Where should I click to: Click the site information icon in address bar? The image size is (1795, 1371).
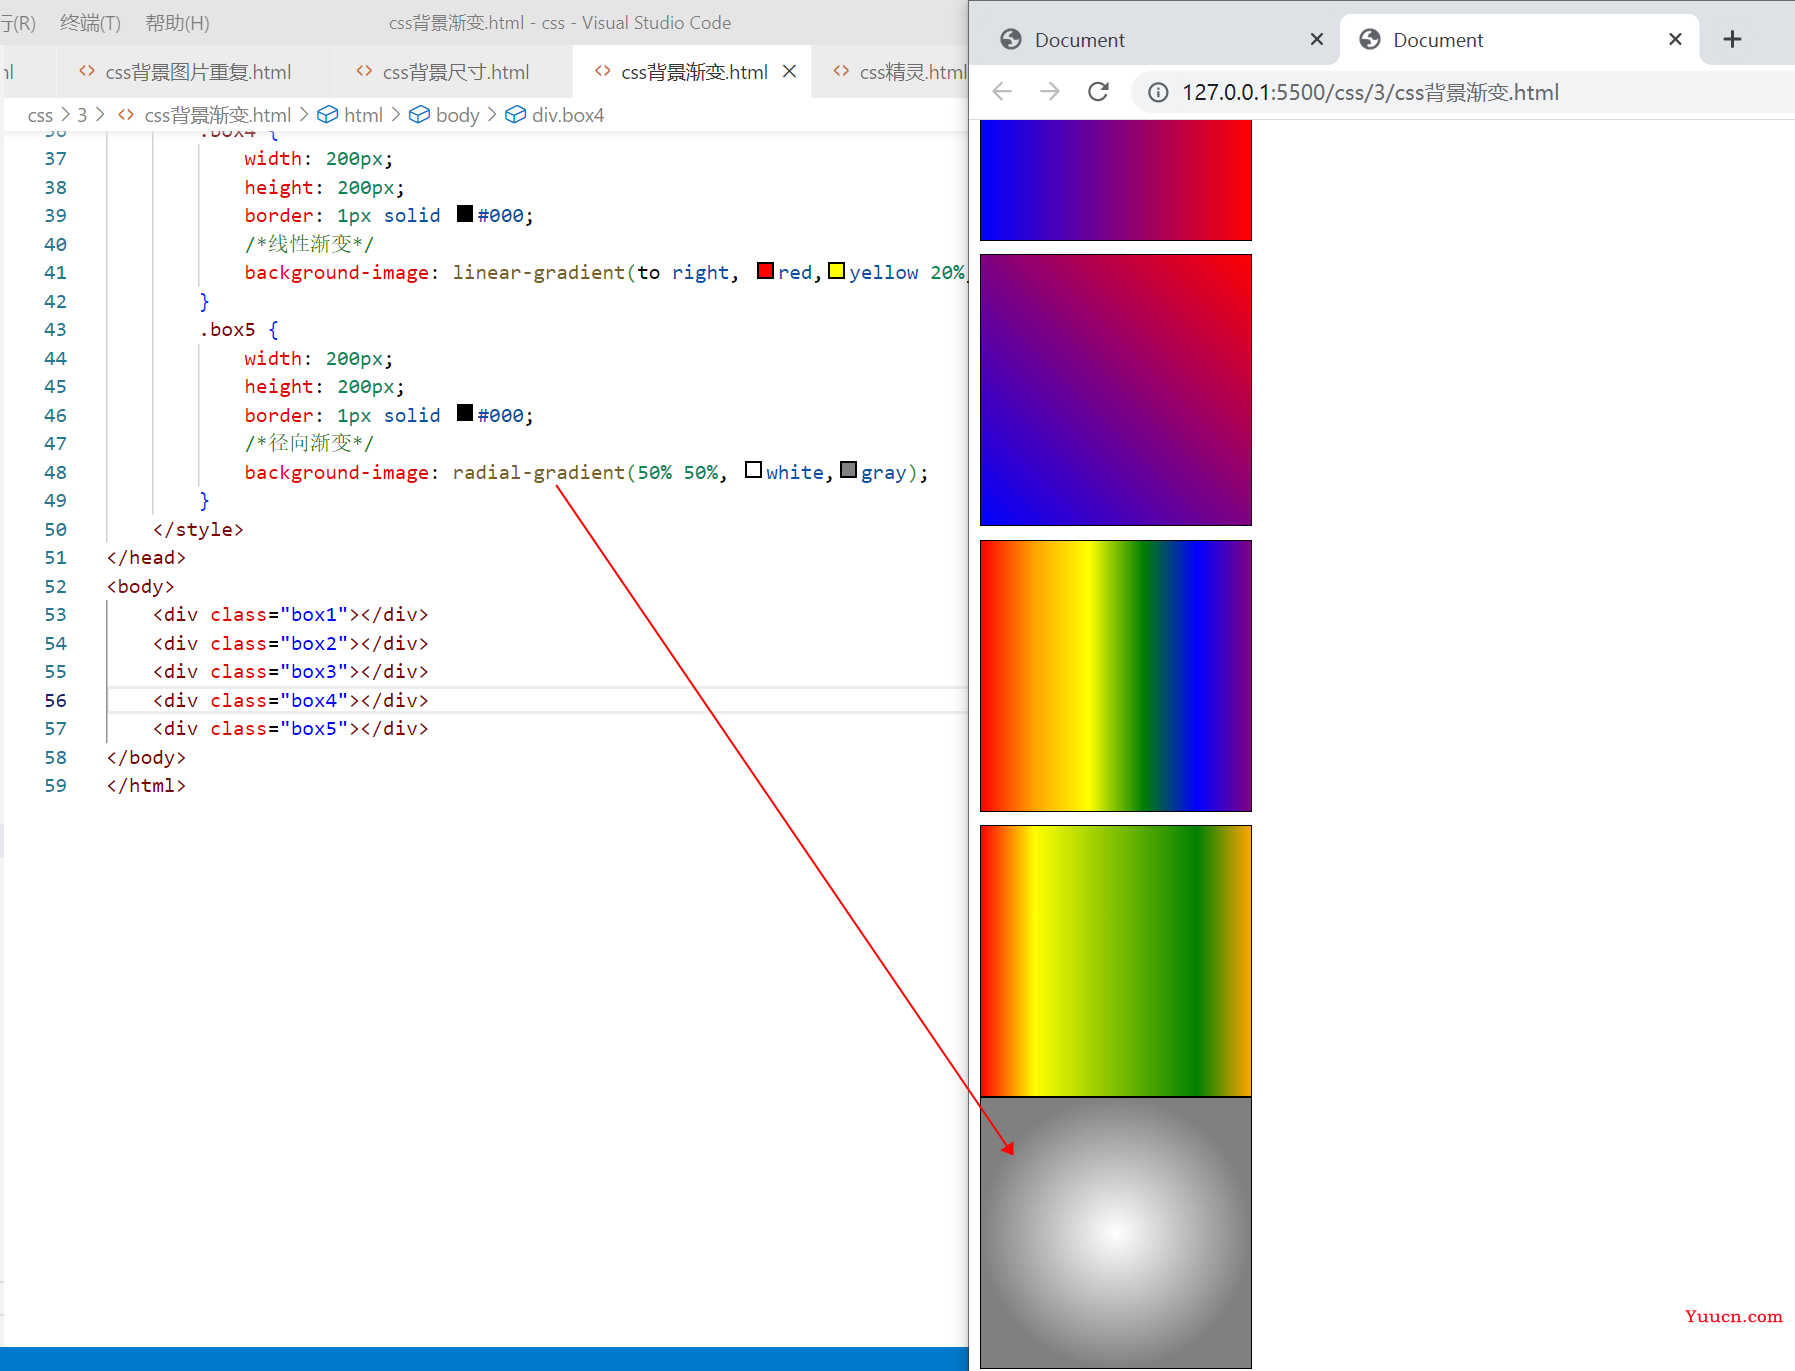[1158, 92]
